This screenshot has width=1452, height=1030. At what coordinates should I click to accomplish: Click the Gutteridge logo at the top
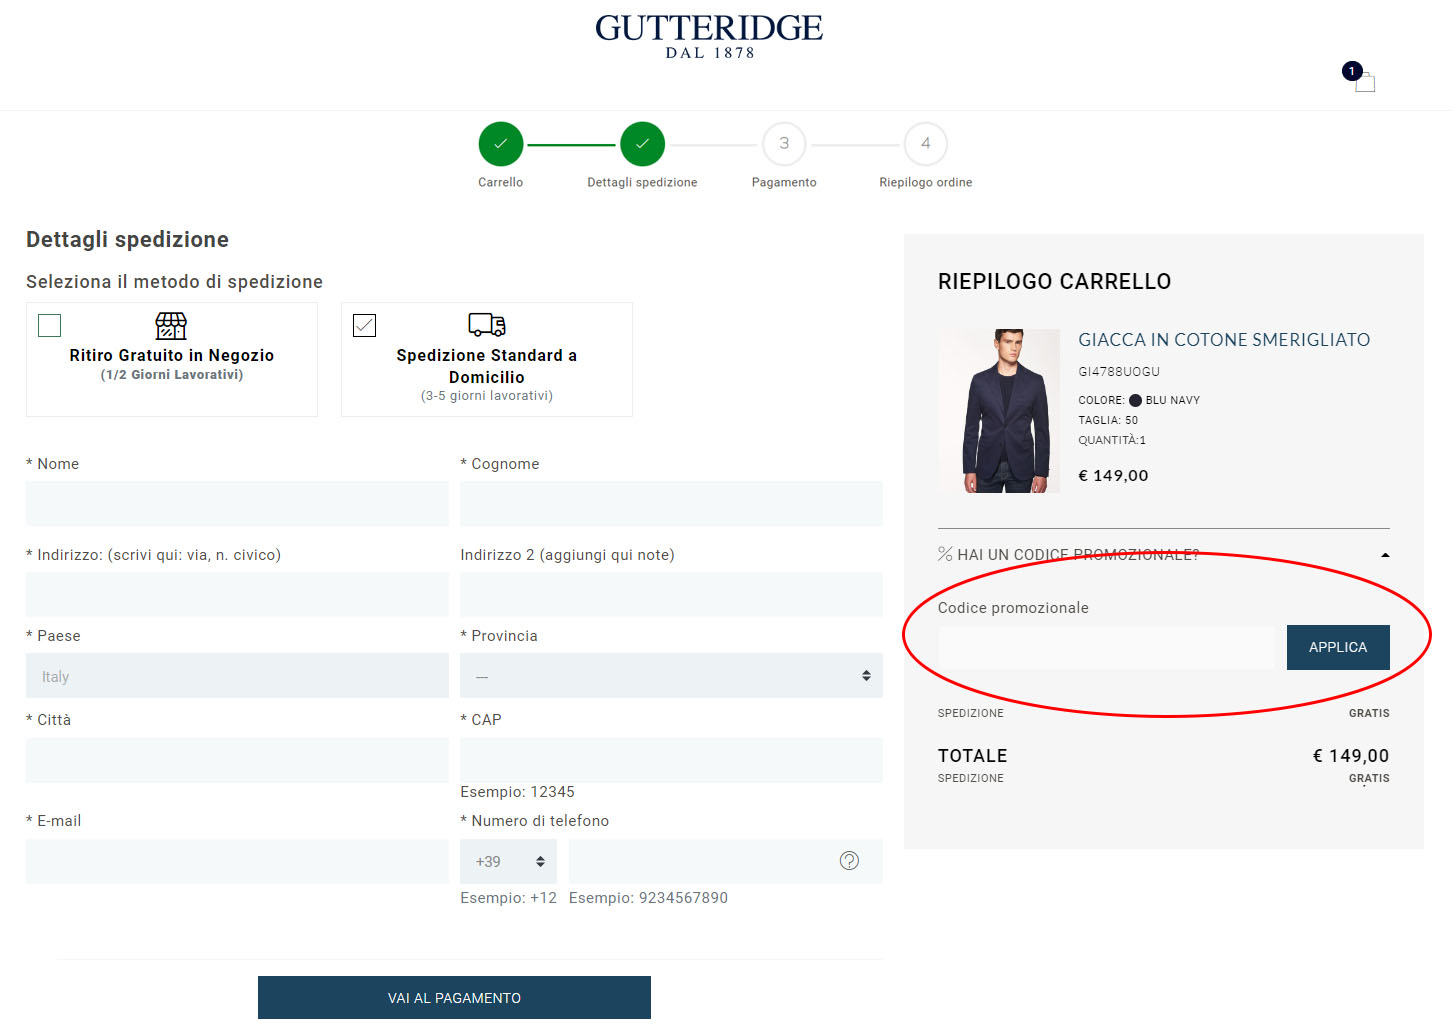click(709, 37)
